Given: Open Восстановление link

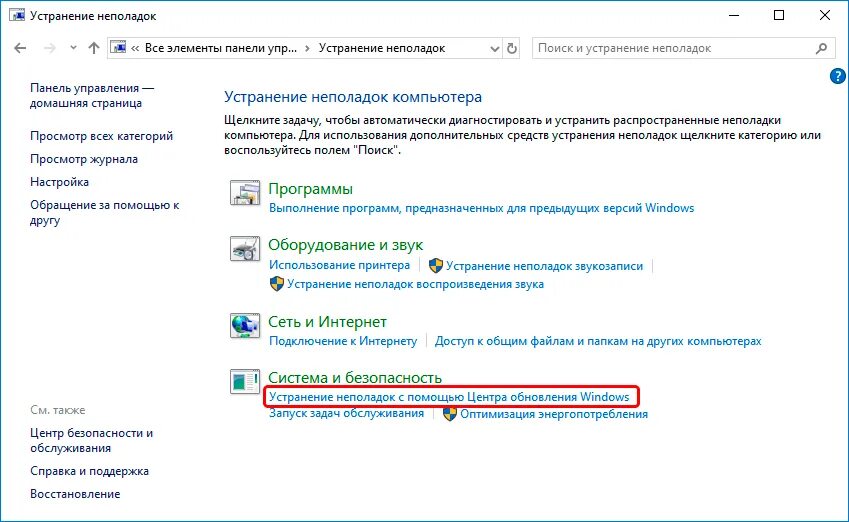Looking at the screenshot, I should [75, 494].
